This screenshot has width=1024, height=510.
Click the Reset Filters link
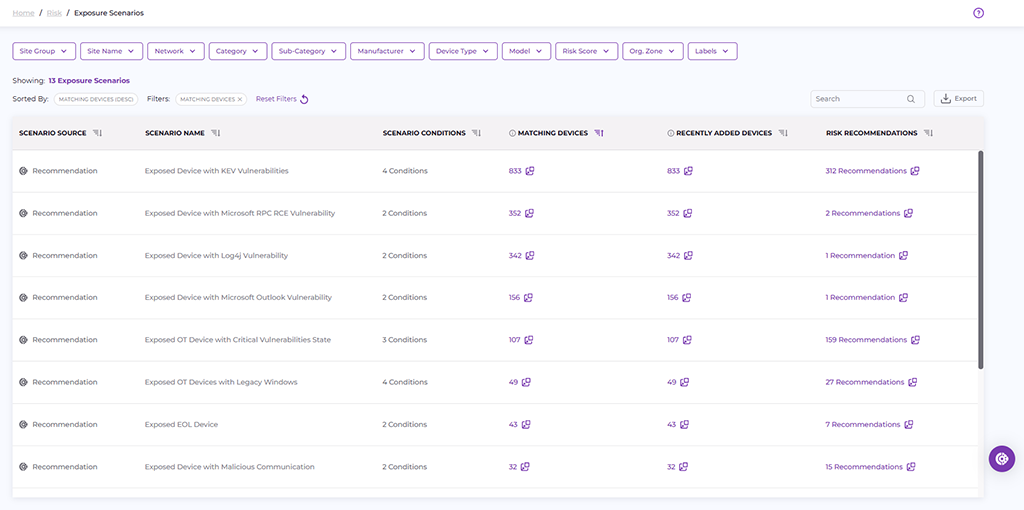[x=282, y=99]
